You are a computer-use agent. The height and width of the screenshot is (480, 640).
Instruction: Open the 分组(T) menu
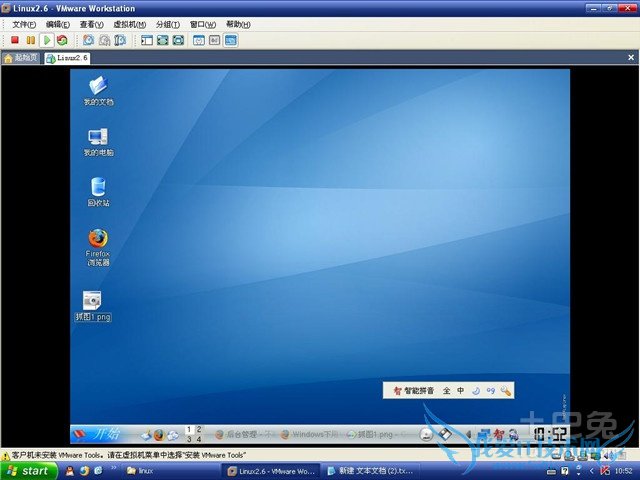coord(168,24)
